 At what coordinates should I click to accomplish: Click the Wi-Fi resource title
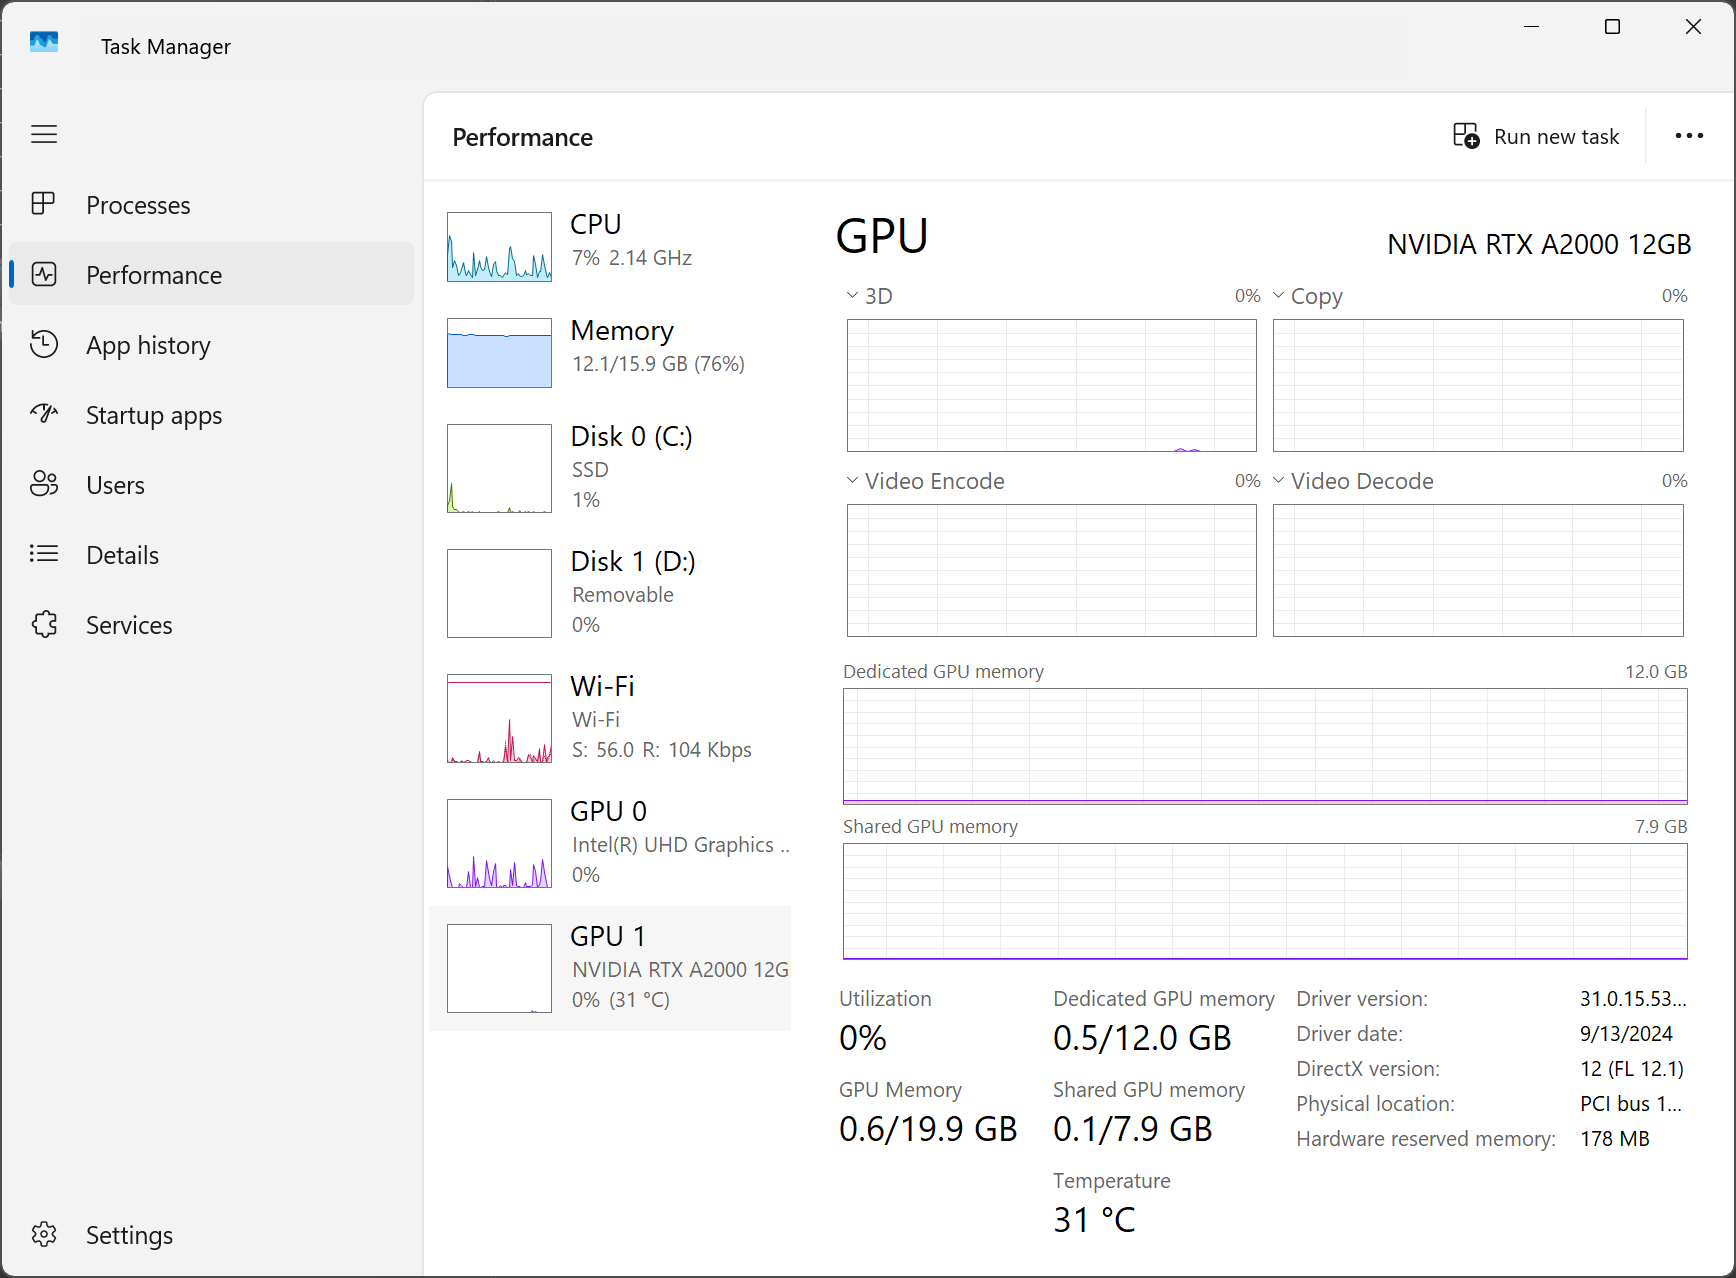(x=602, y=686)
